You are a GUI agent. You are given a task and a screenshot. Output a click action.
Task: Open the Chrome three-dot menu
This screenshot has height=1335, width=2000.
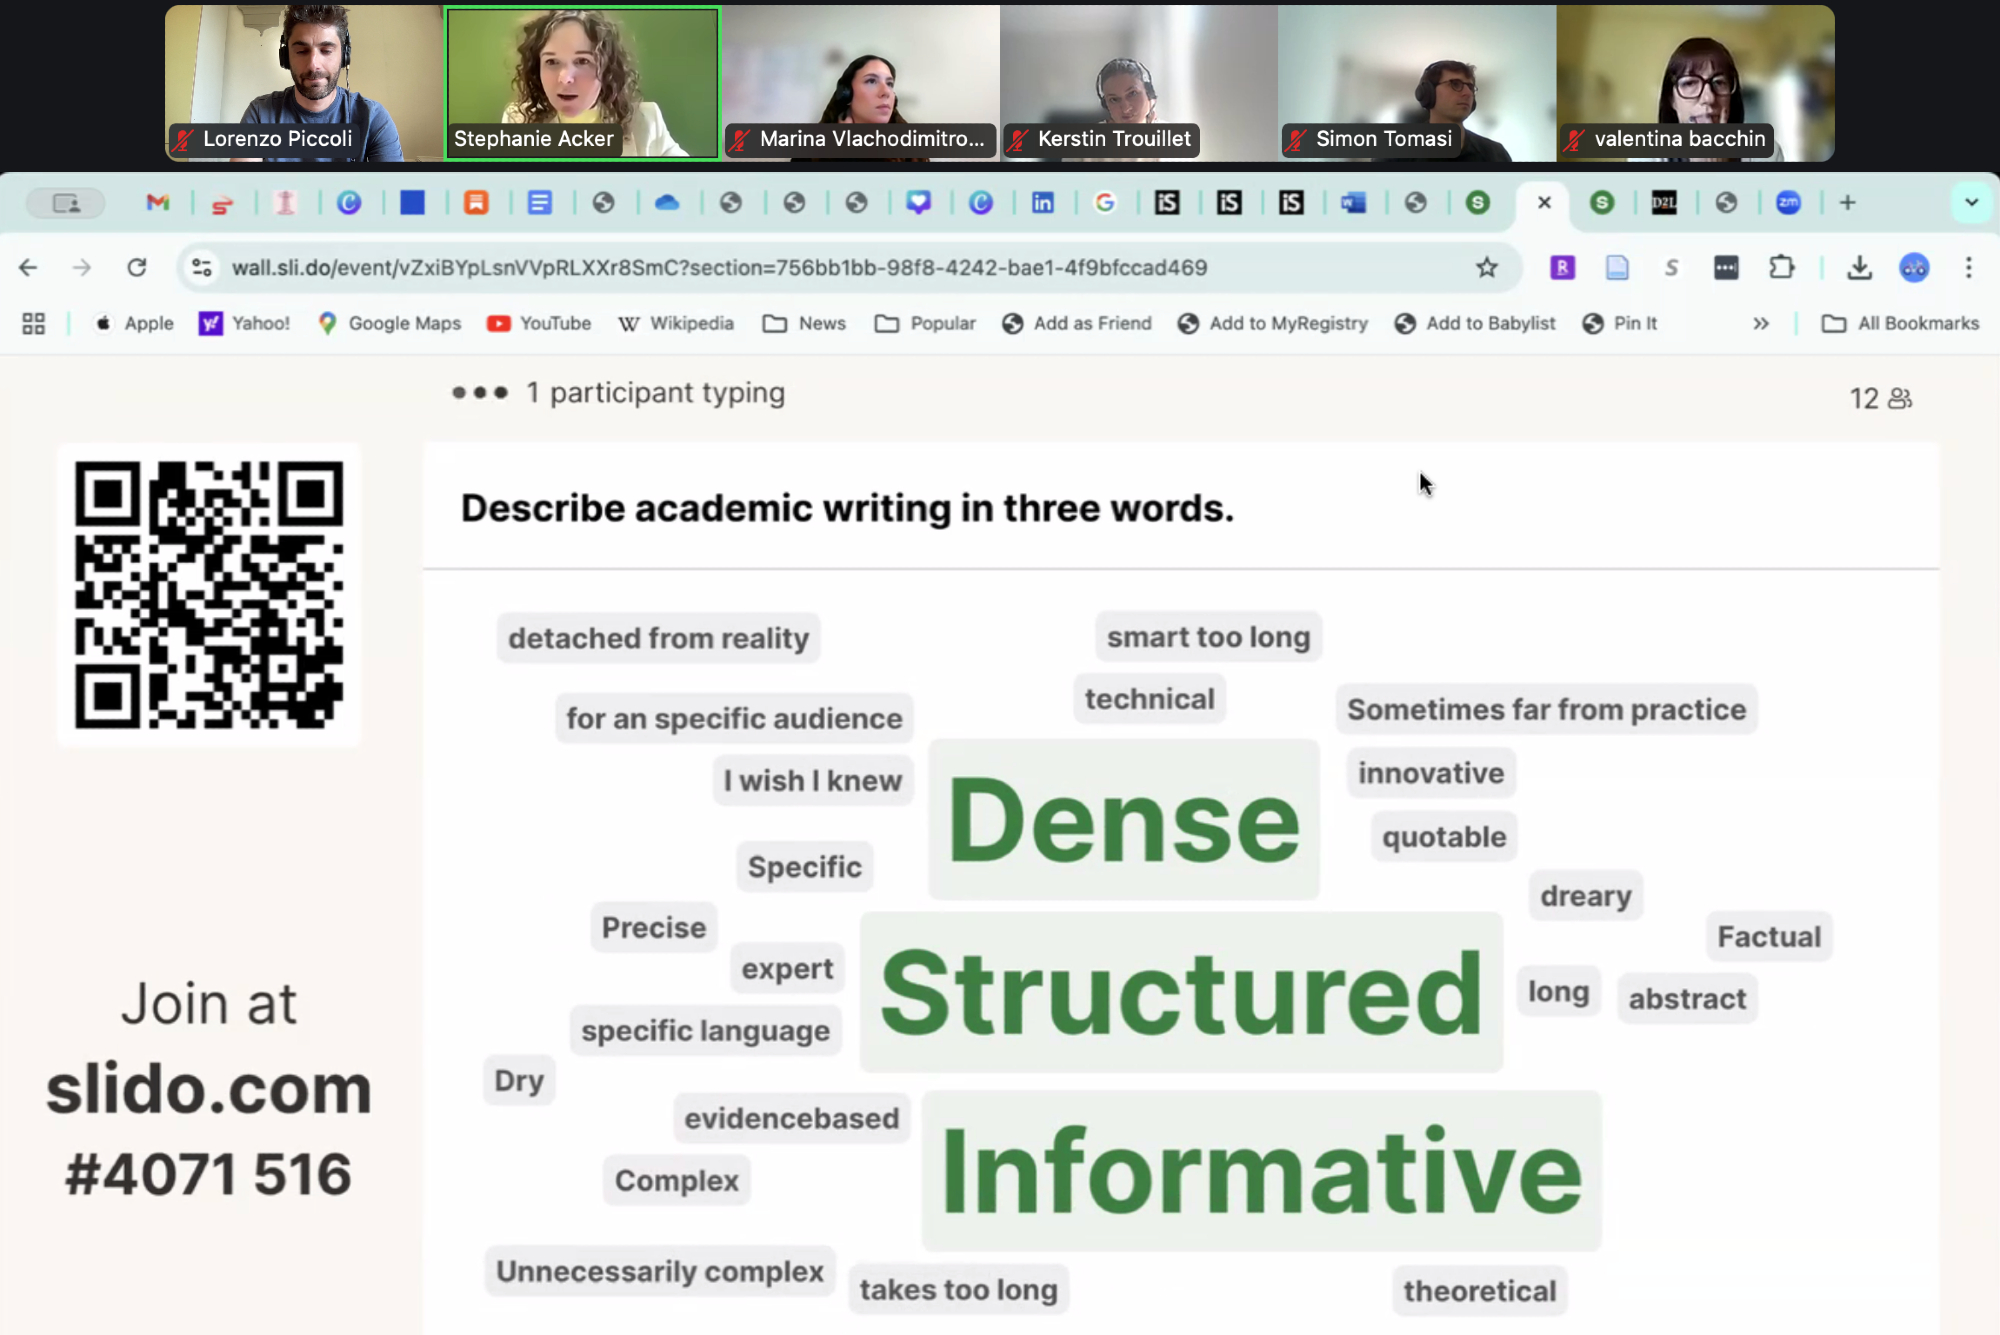click(1968, 267)
